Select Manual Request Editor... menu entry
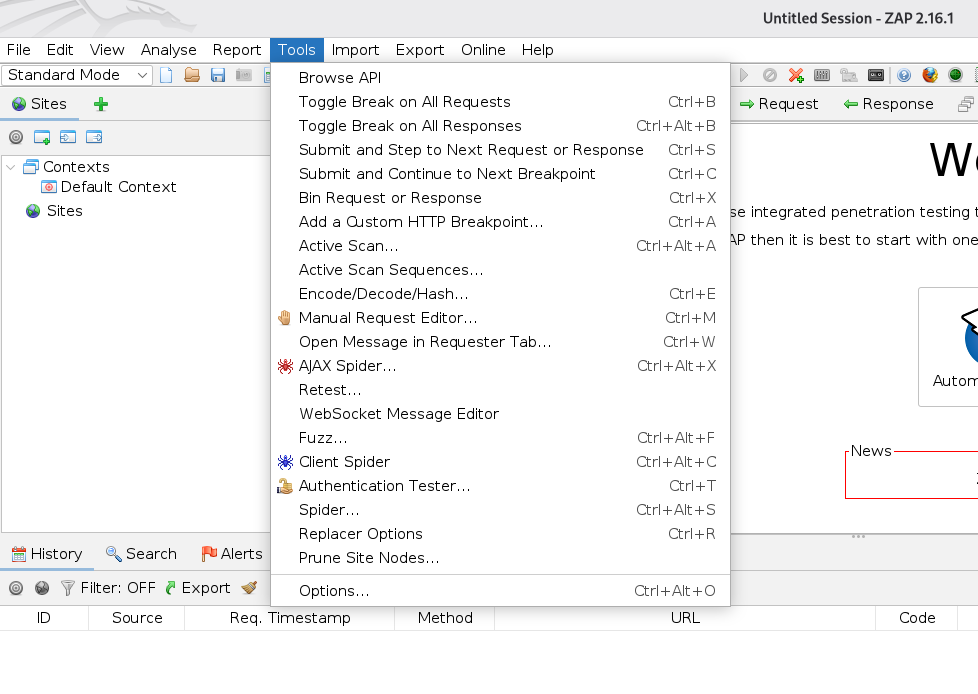978x694 pixels. [x=500, y=318]
